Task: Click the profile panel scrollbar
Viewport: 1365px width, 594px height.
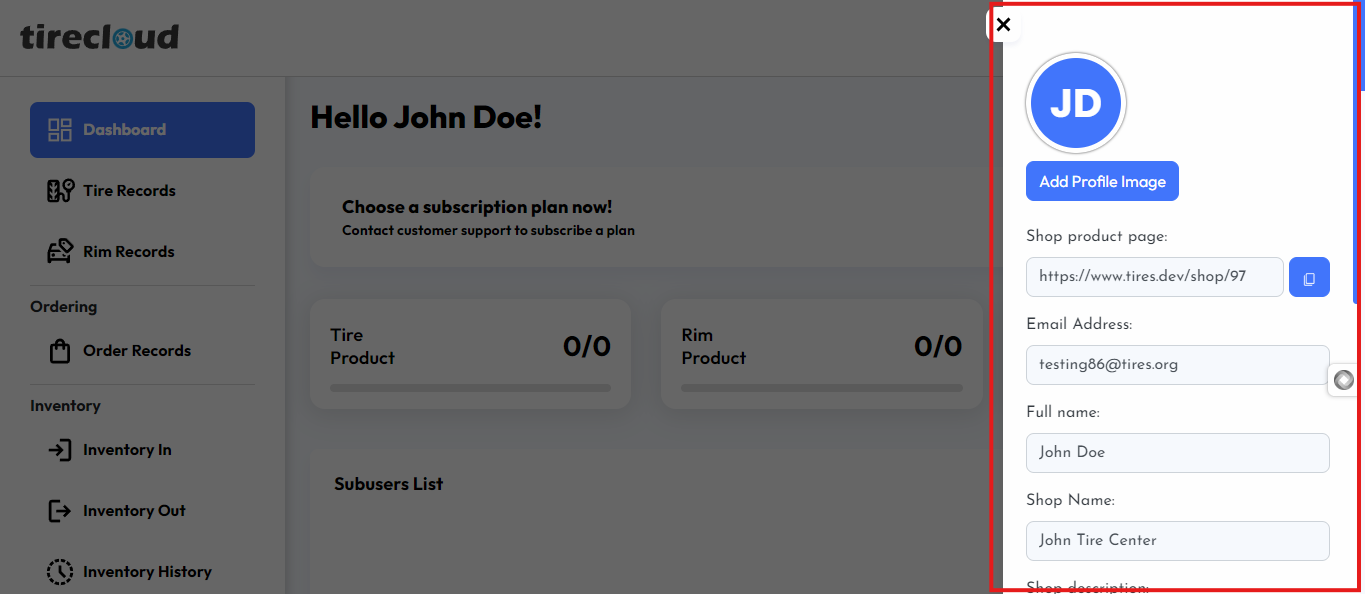Action: coord(1359,50)
